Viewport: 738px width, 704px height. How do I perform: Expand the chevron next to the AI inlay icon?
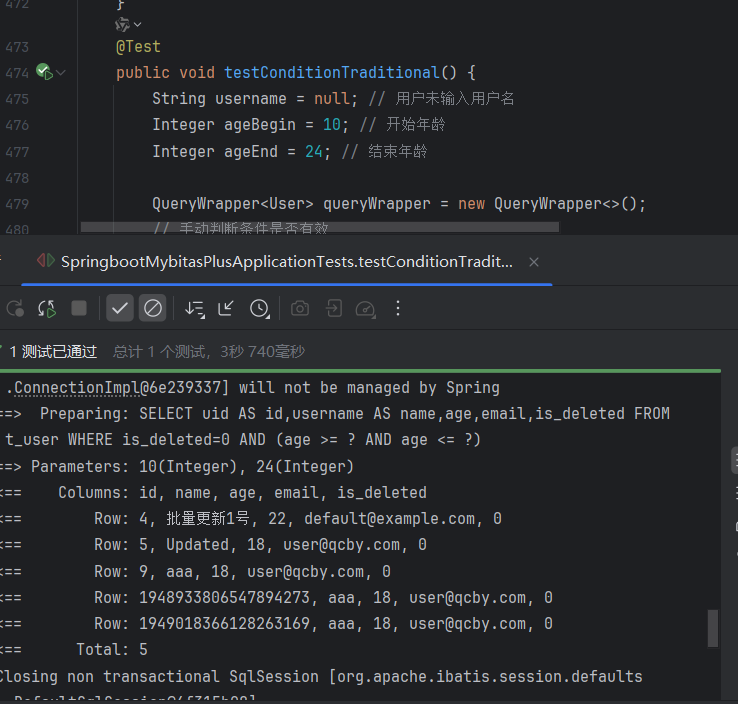pos(137,24)
